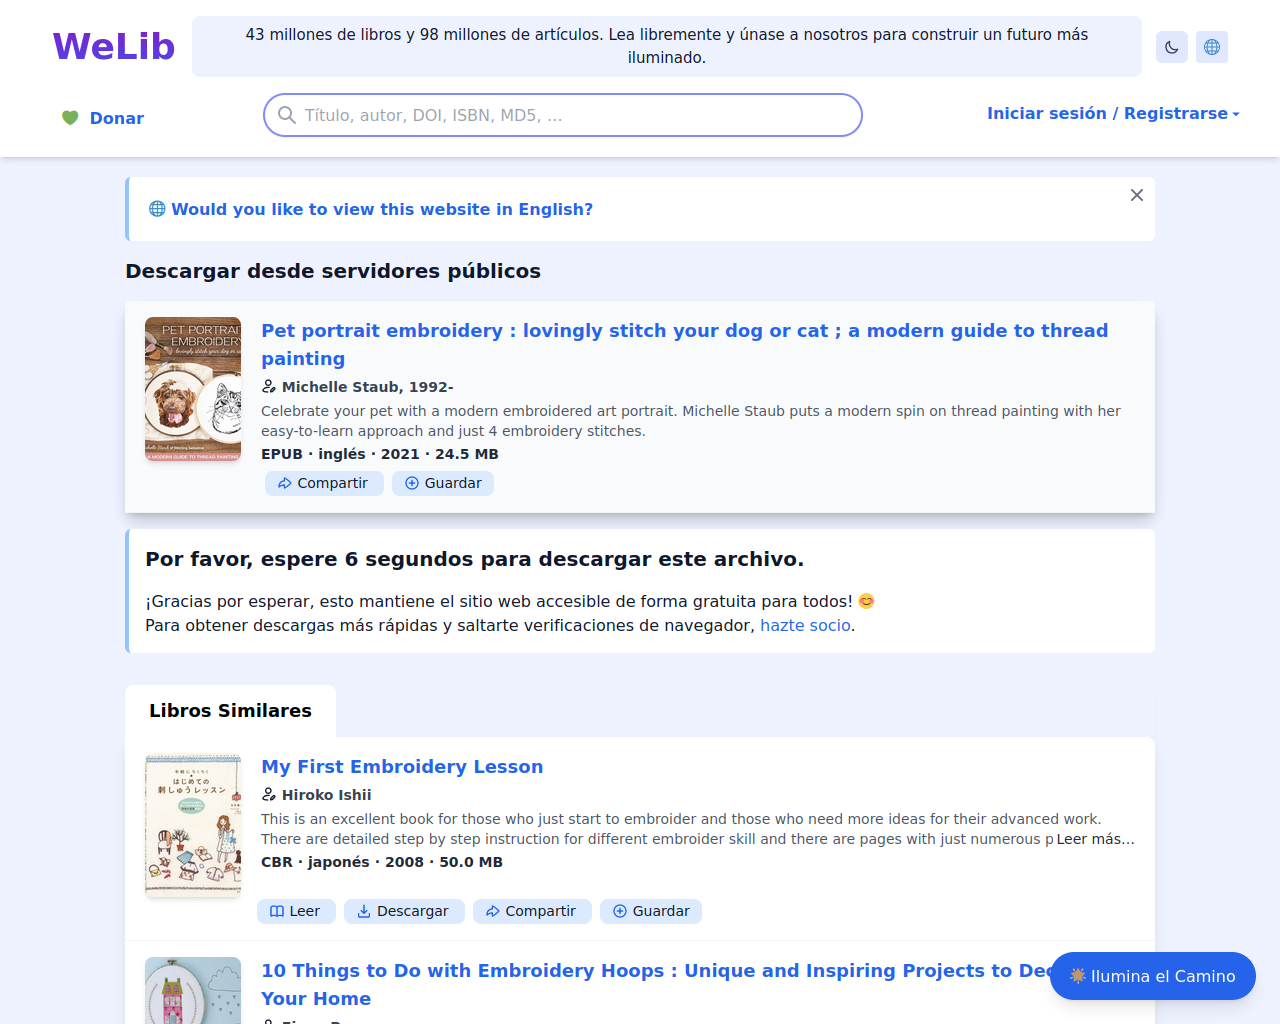Click the magnifier icon in the search bar
Viewport: 1280px width, 1024px height.
coord(287,115)
